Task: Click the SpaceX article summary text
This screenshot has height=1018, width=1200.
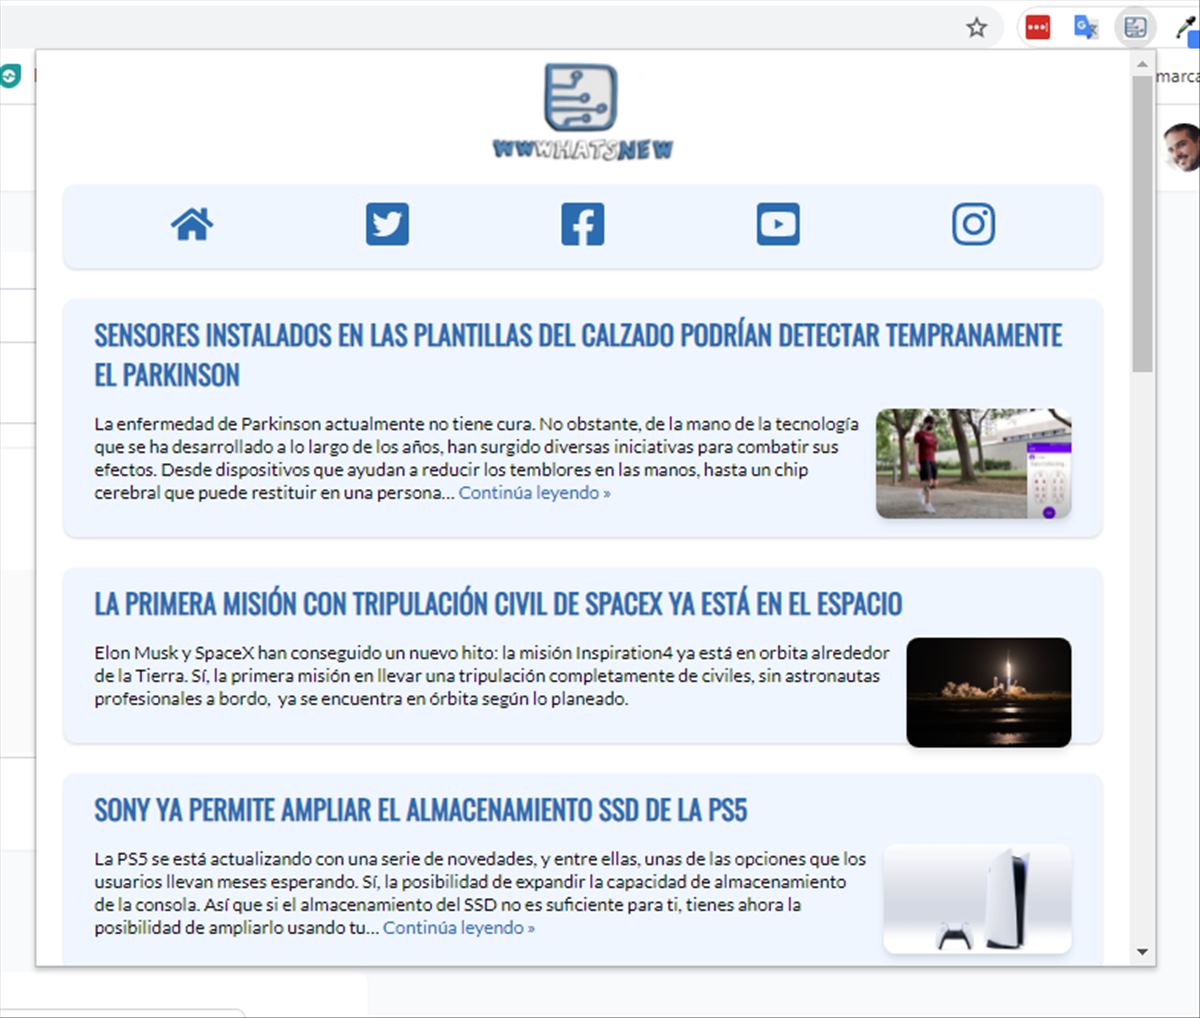Action: coord(492,676)
